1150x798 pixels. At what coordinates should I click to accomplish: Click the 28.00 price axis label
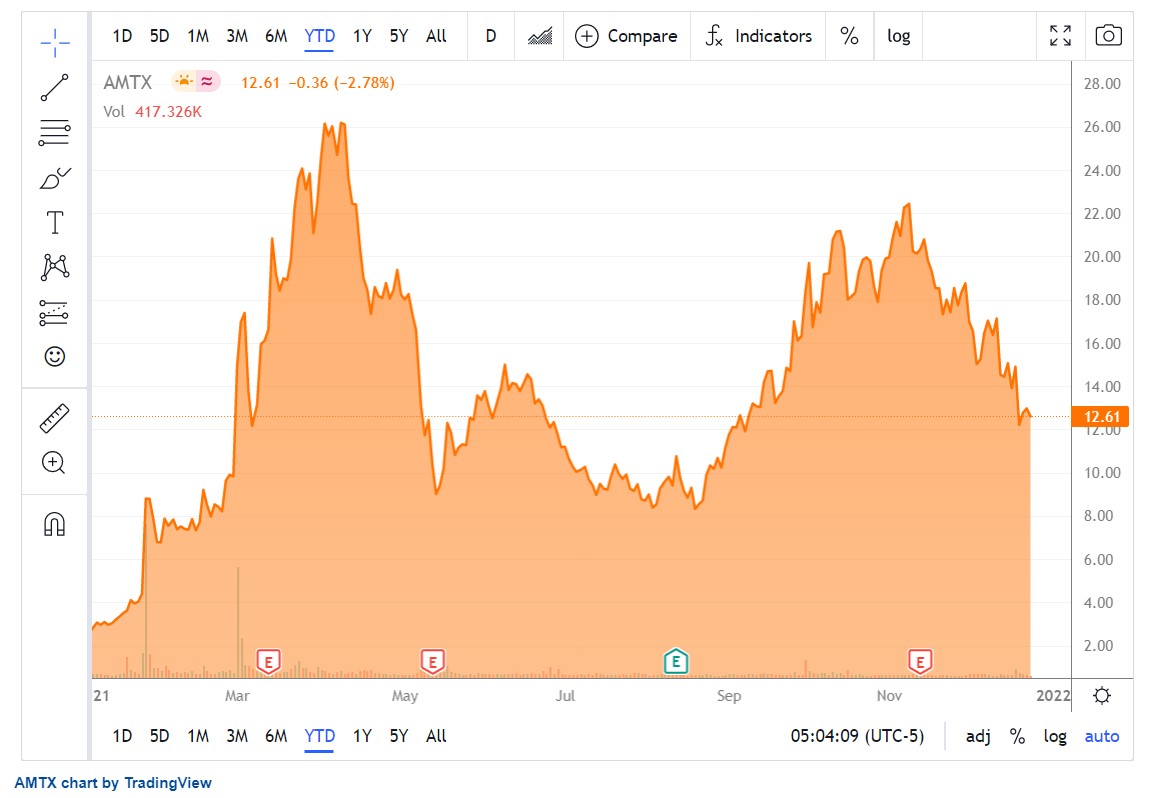point(1102,84)
